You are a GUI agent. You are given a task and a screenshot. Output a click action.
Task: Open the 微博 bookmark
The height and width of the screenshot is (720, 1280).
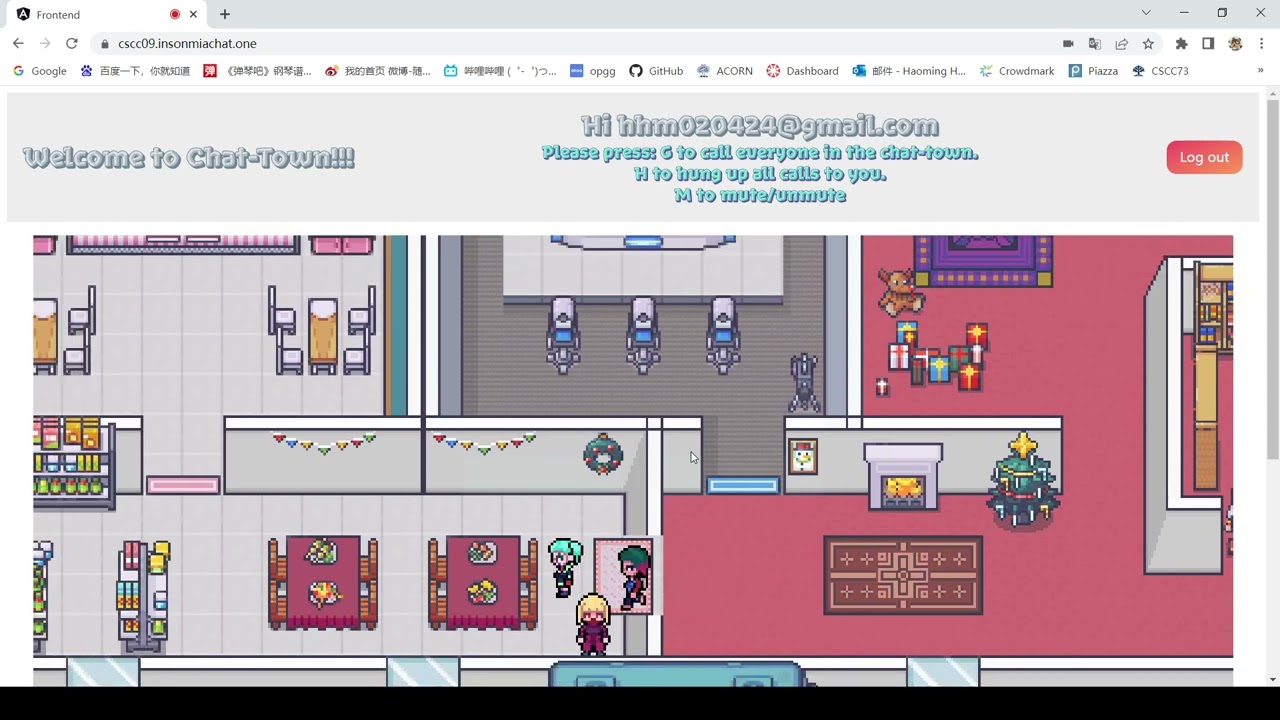coord(378,71)
